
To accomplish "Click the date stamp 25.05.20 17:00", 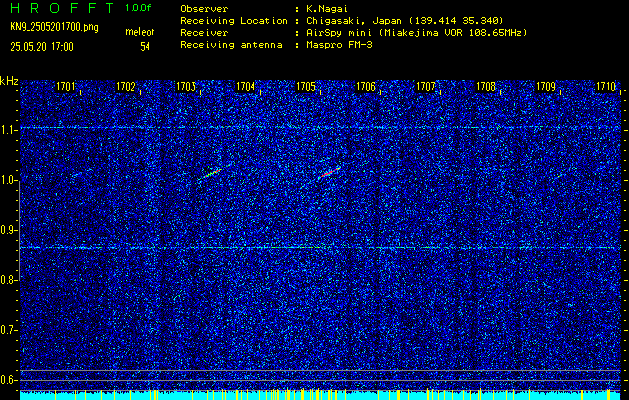I will click(x=42, y=47).
